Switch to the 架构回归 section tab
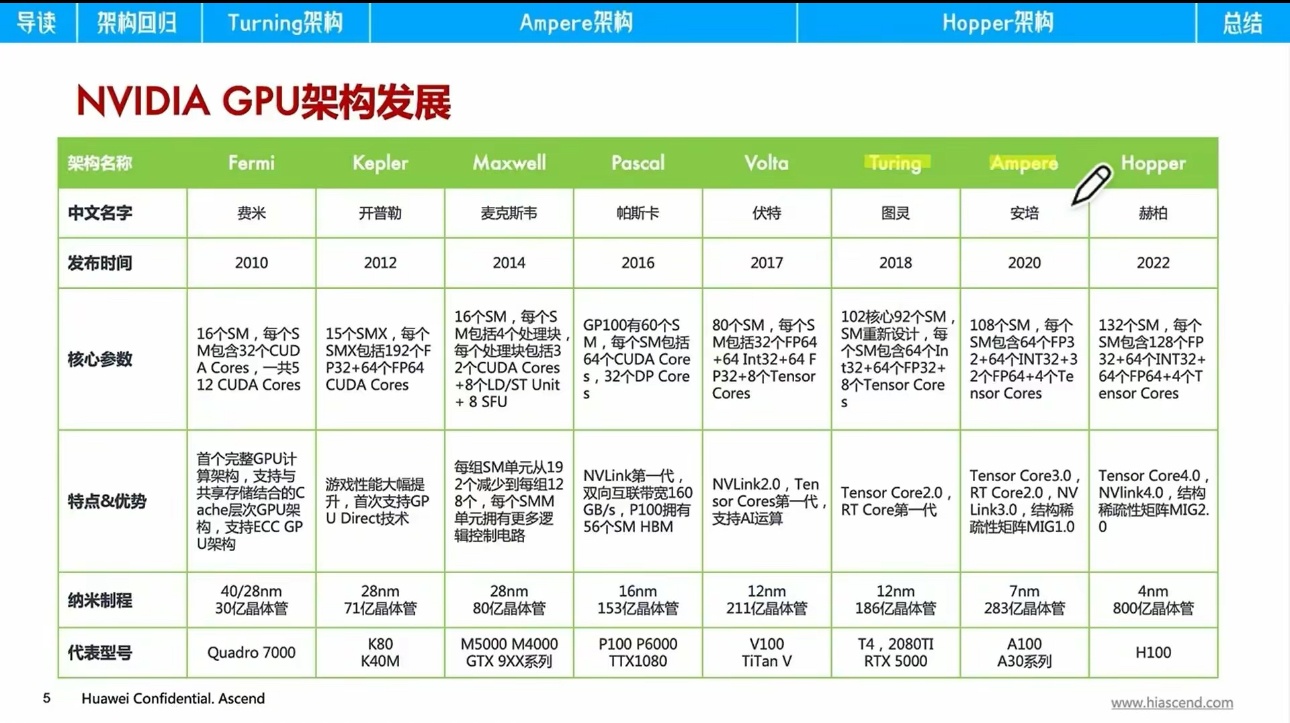 tap(138, 22)
